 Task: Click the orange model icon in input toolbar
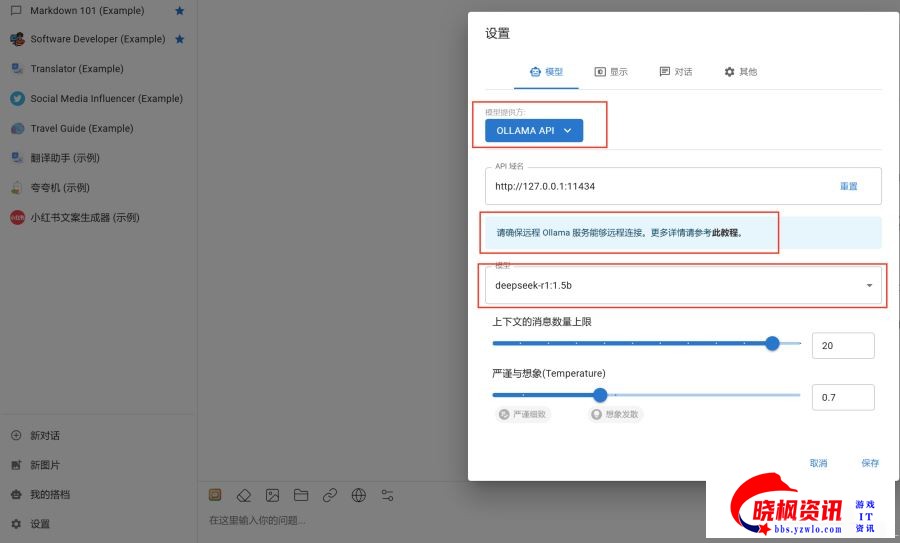(215, 495)
